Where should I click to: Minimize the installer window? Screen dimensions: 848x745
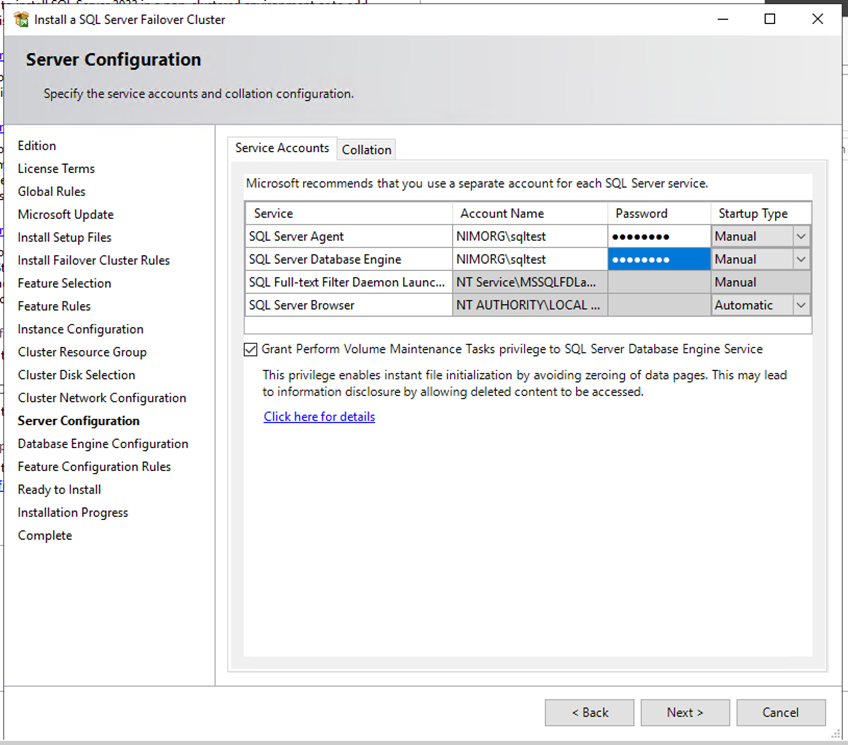point(722,19)
